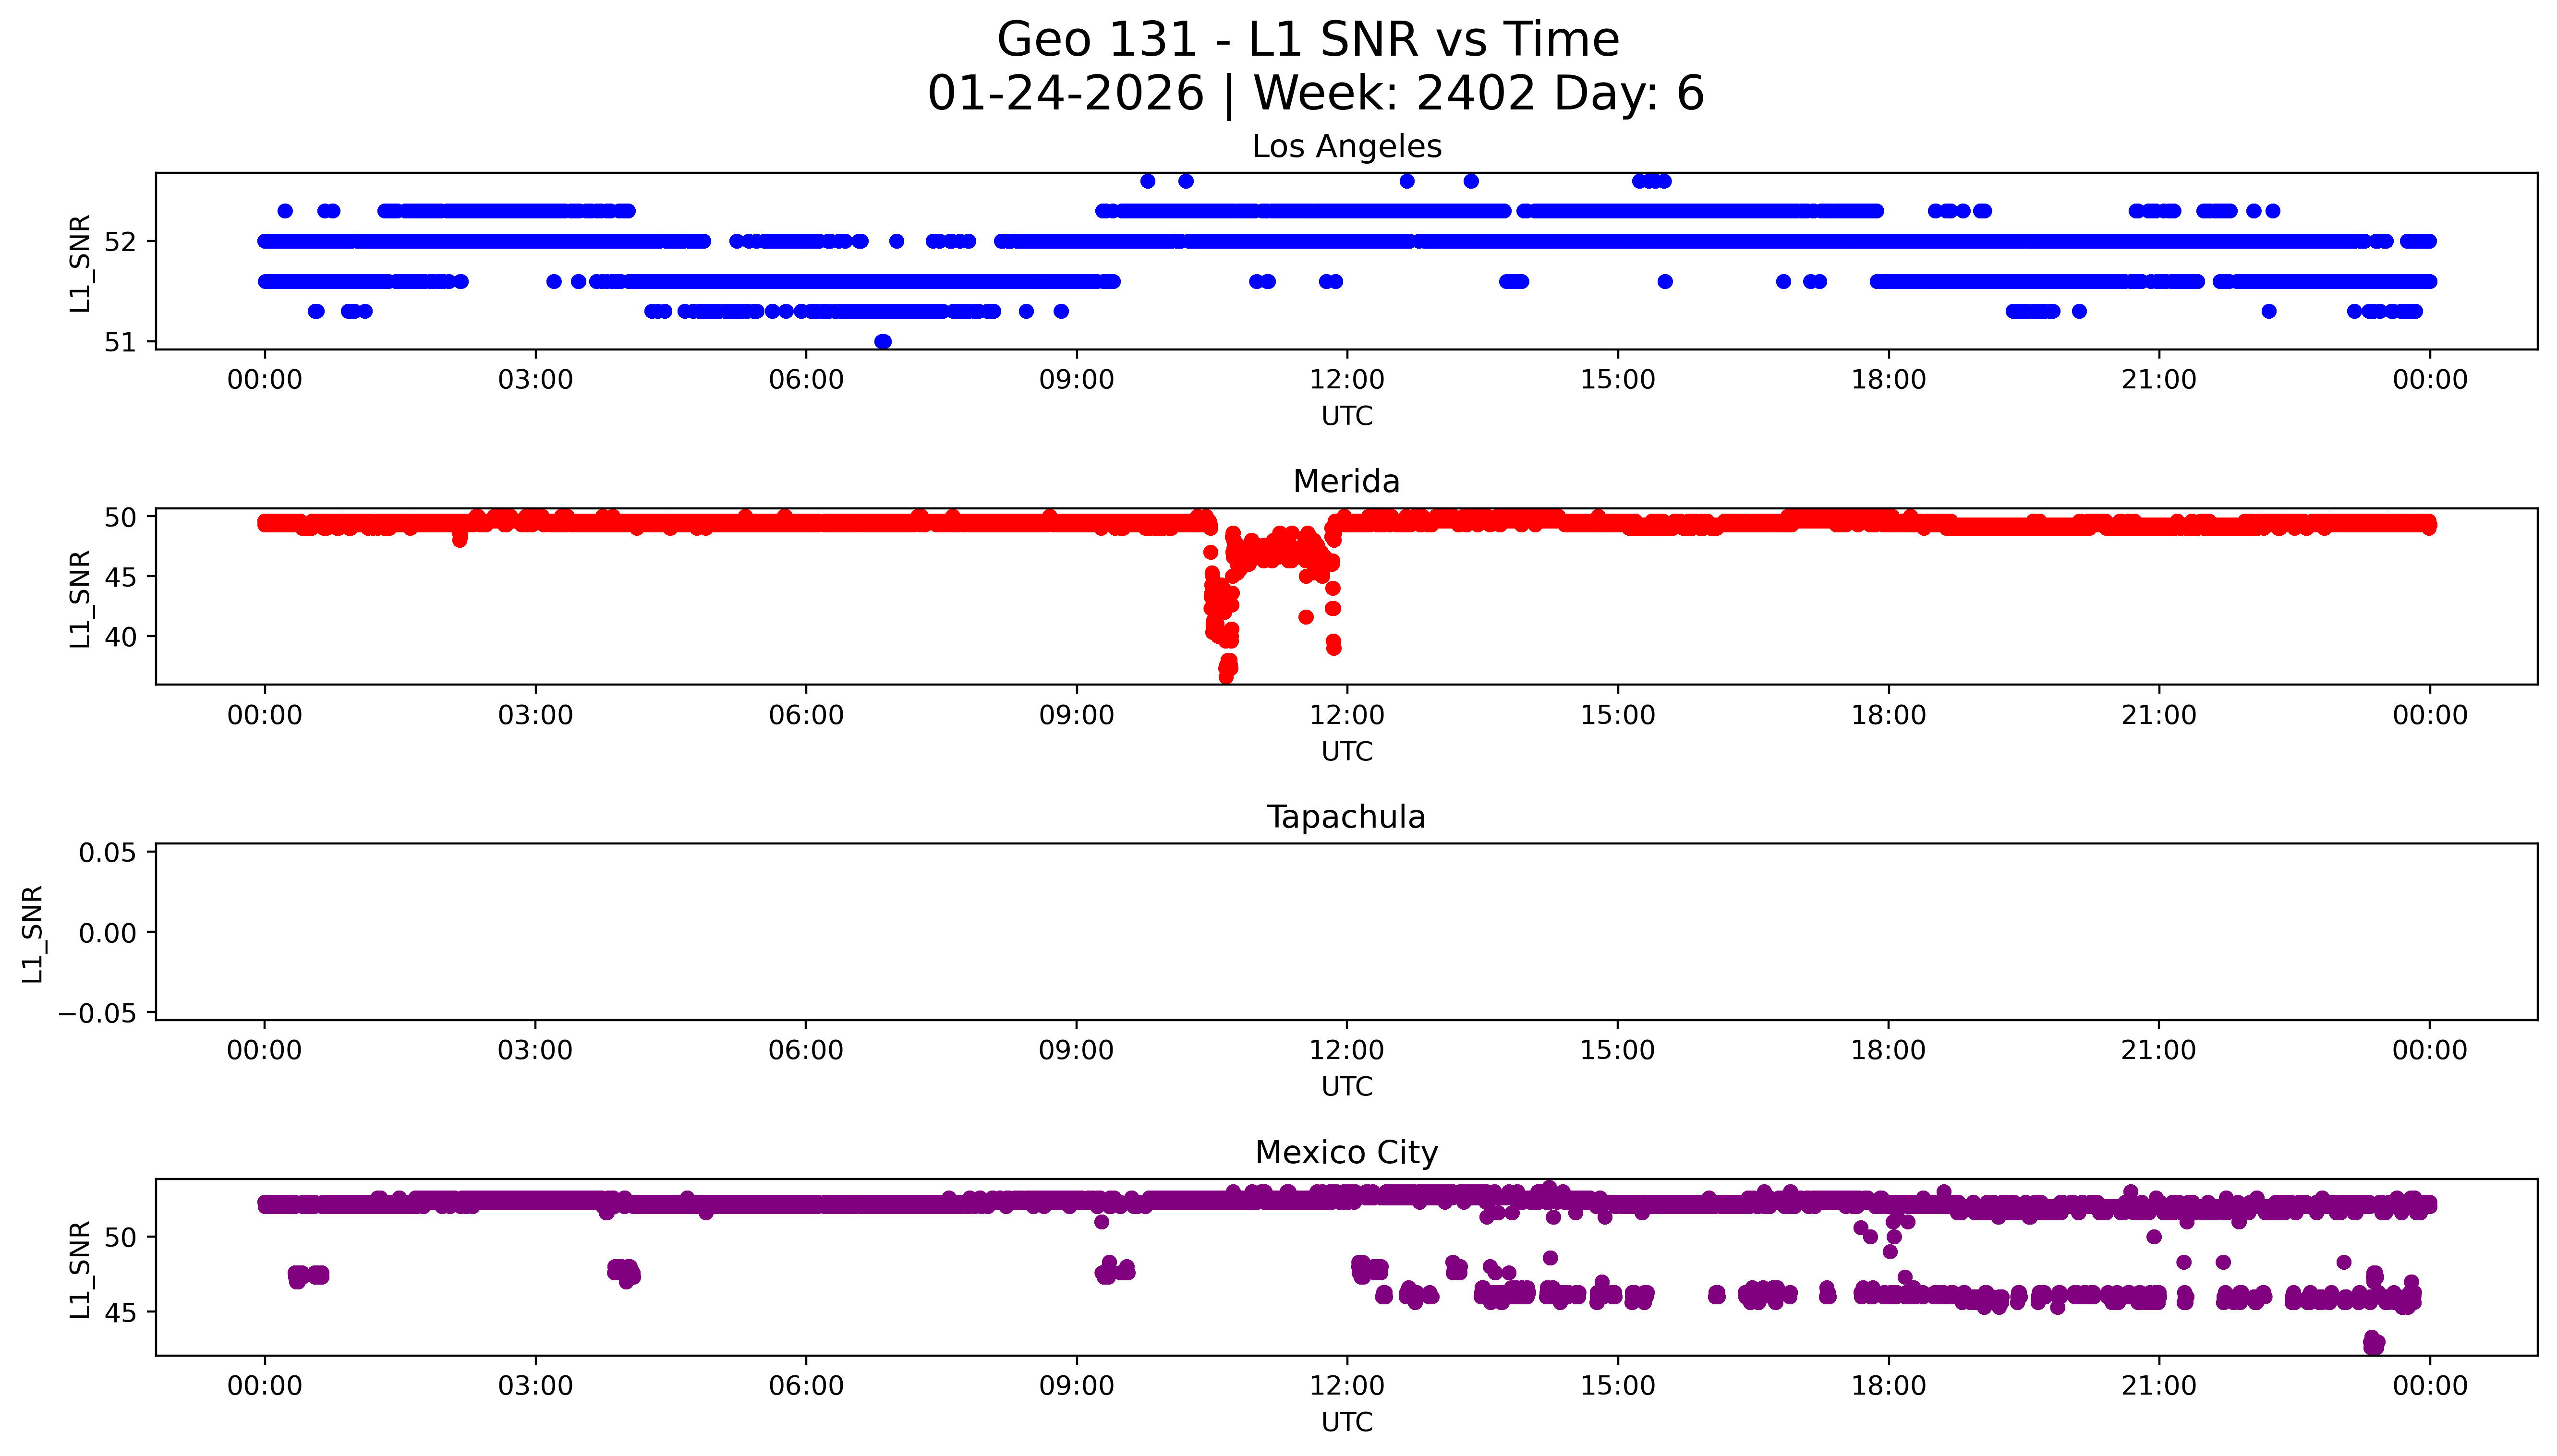The image size is (2557, 1456).
Task: Click the 21:00 tick label under Mexico City plot
Action: pos(2158,1386)
